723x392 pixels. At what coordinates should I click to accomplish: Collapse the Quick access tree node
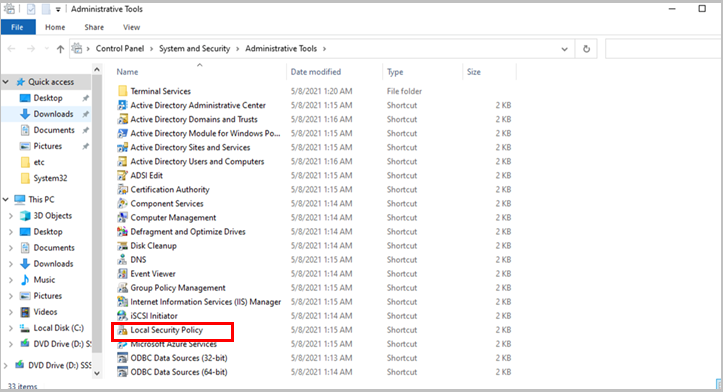[x=6, y=82]
